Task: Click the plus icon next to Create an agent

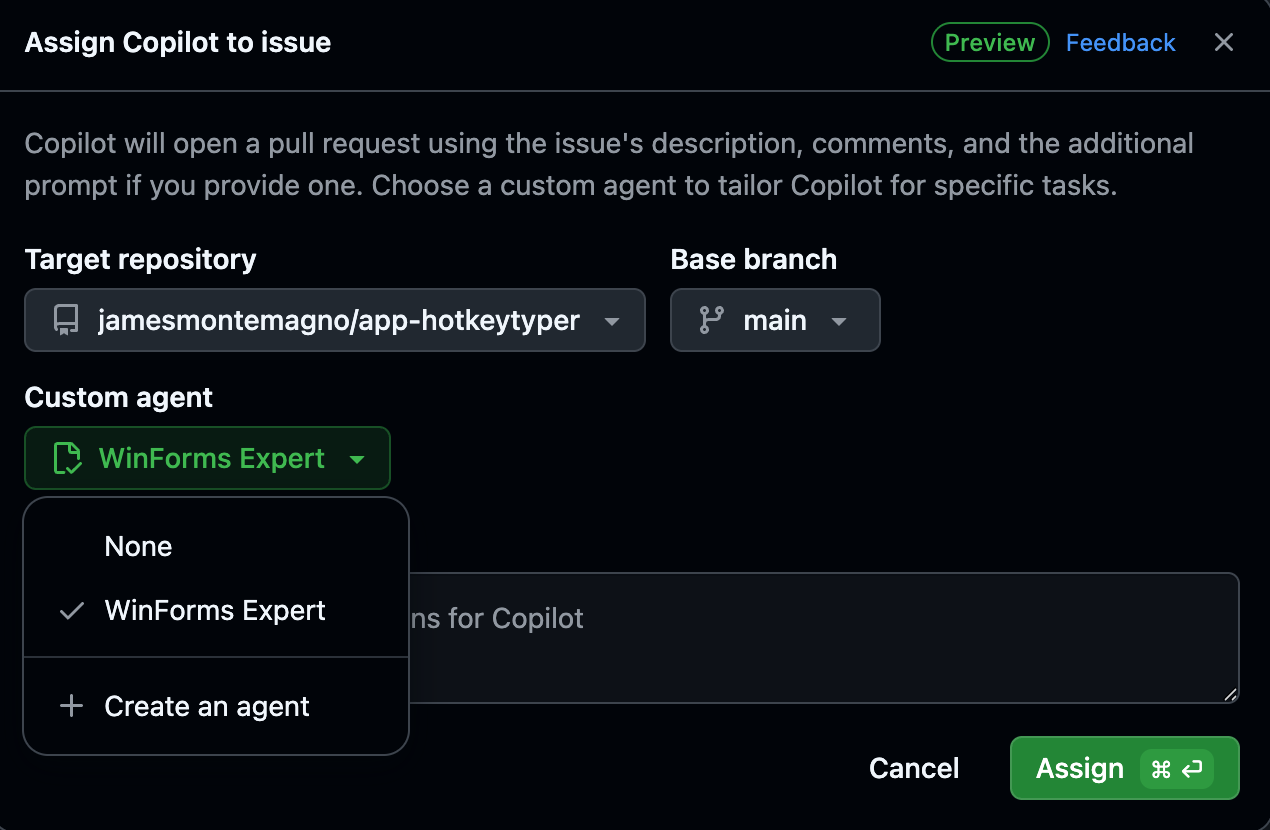Action: point(71,706)
